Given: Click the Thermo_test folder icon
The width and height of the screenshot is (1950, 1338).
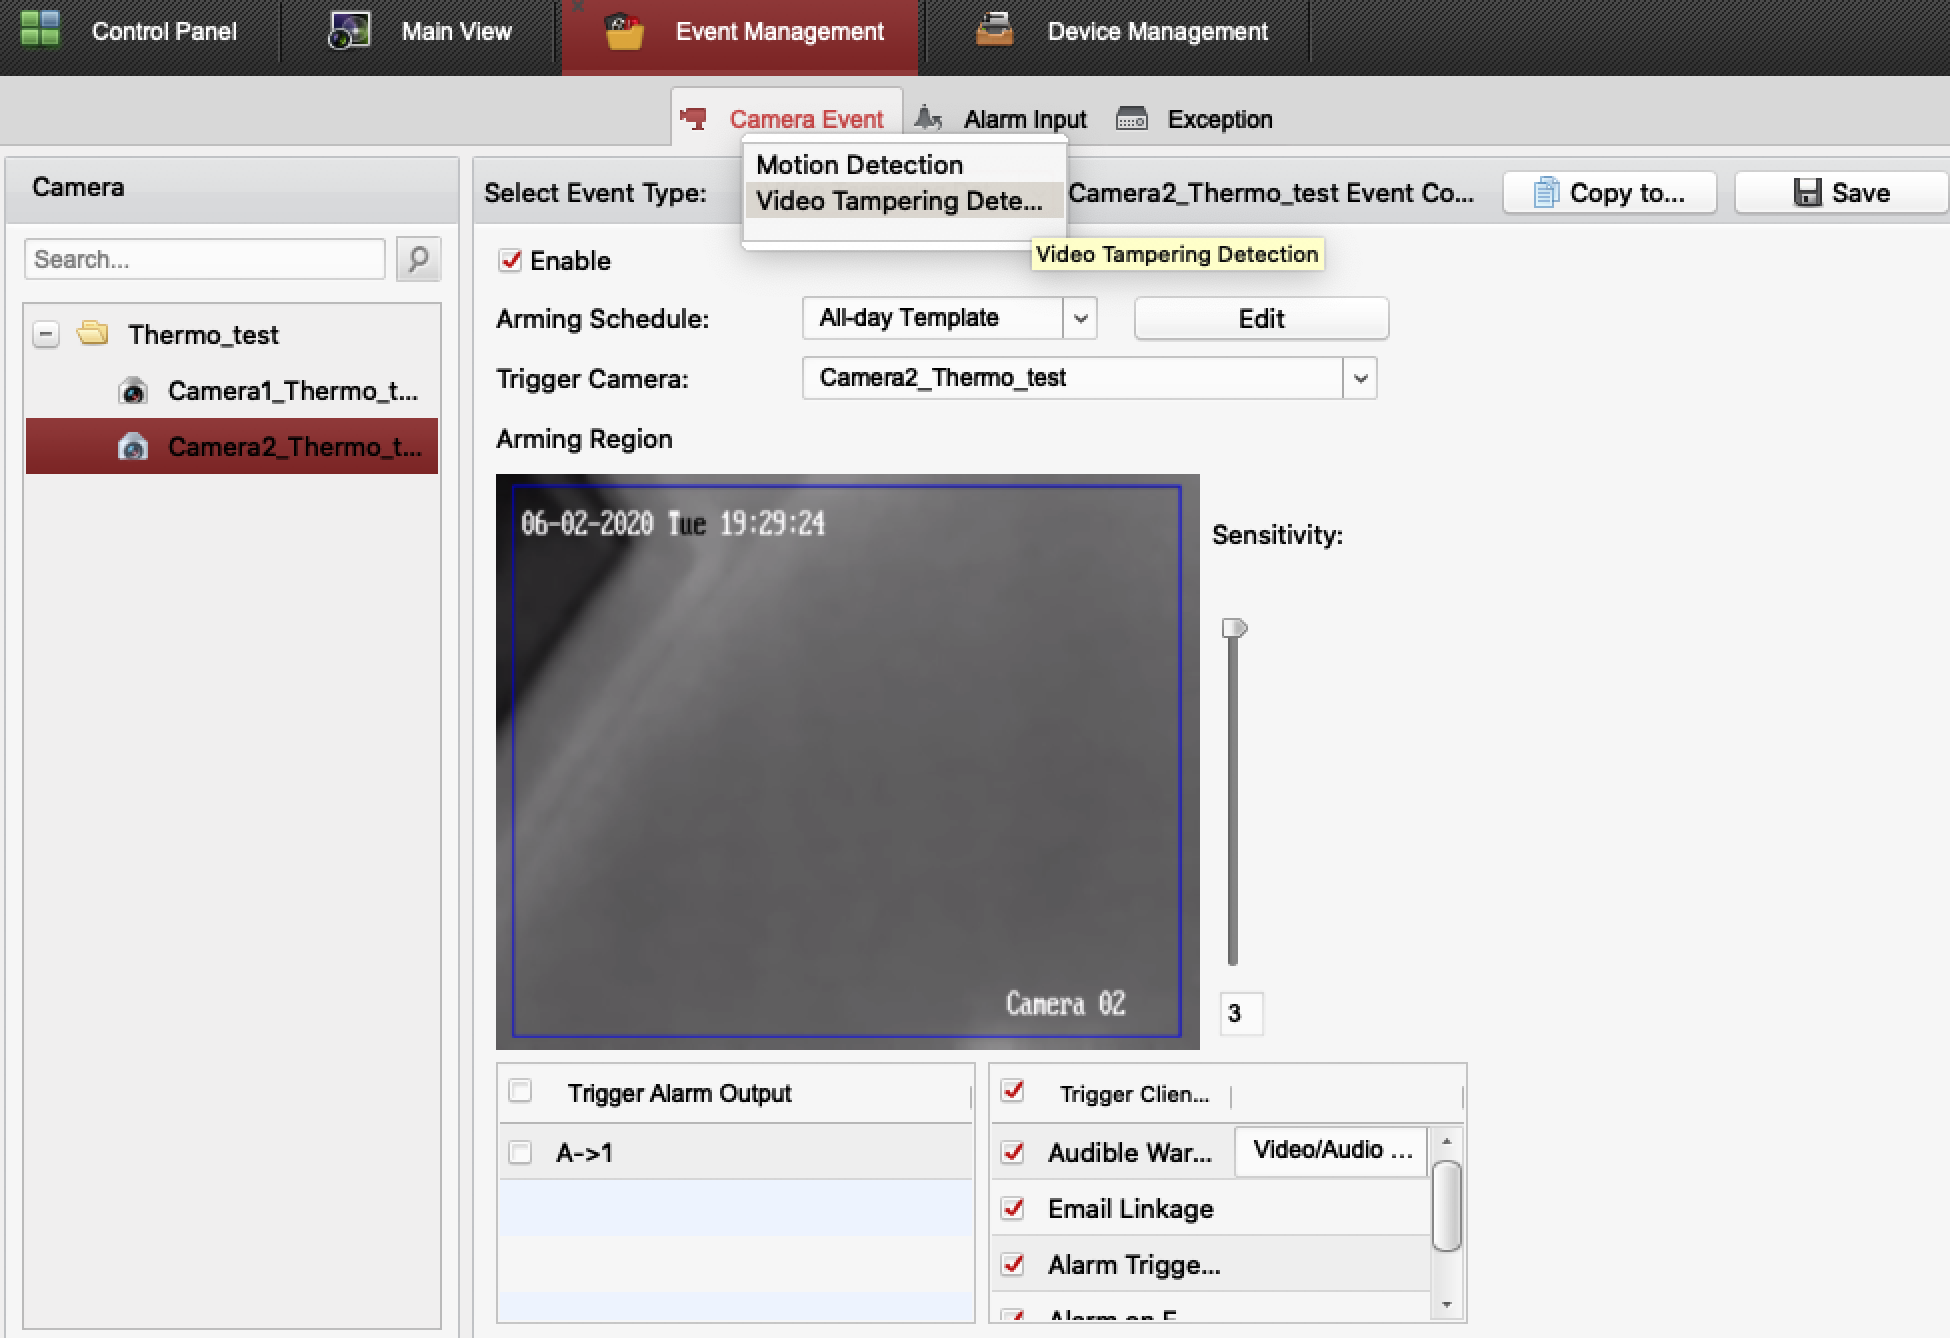Looking at the screenshot, I should pos(93,333).
